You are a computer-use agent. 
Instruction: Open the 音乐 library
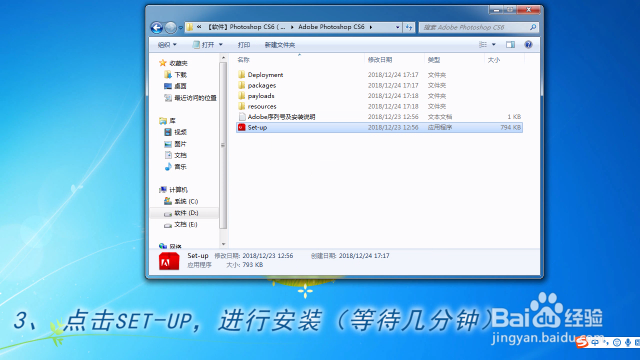180,167
